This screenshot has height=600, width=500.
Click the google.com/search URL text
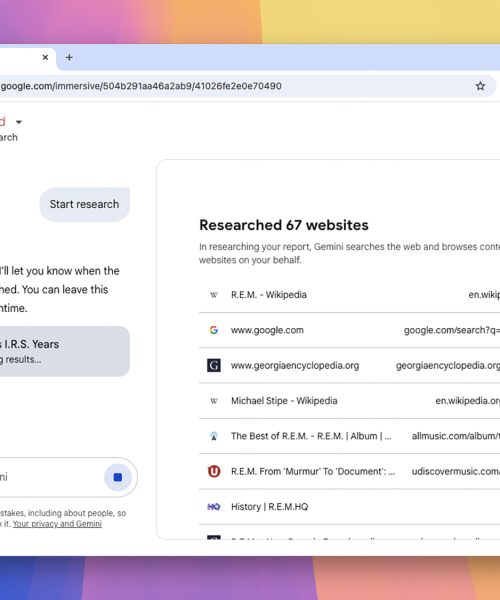(452, 330)
